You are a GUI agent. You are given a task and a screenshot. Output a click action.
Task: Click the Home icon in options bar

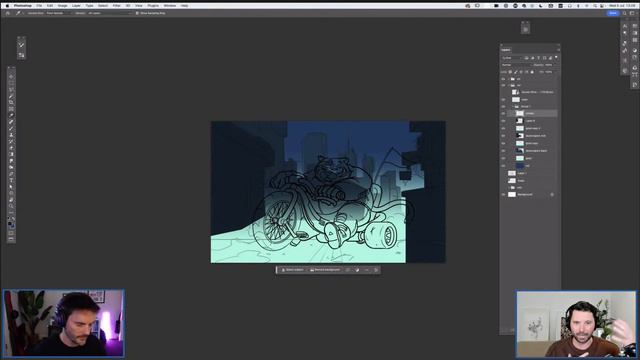[x=8, y=13]
